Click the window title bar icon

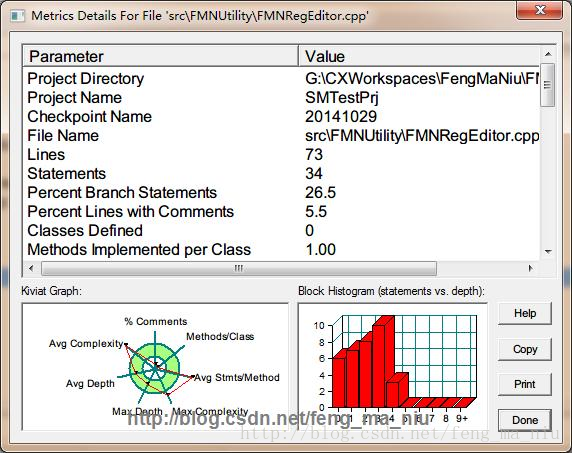18,16
